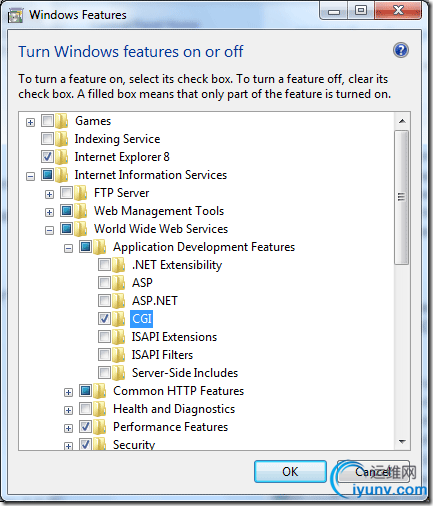Screen dimensions: 433x506
Task: Uncheck the CGI checkbox
Action: pos(104,319)
